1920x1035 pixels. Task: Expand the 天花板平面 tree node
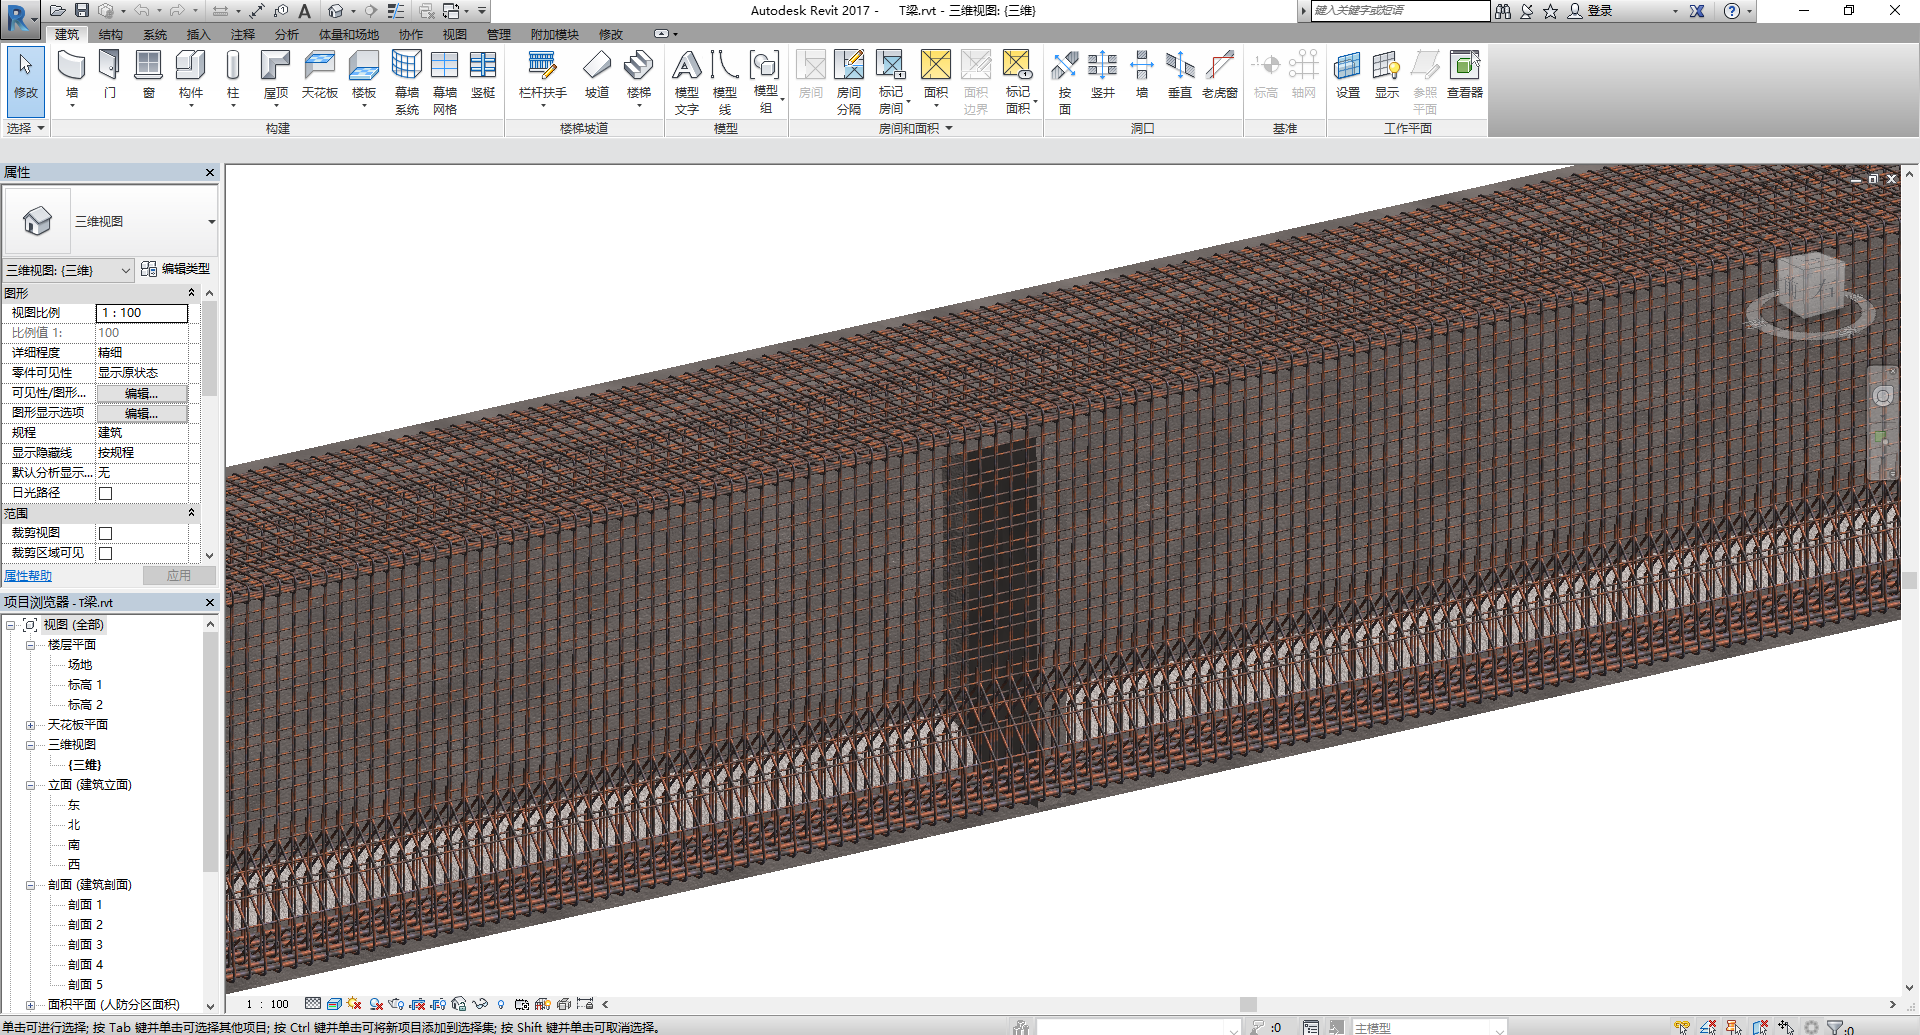tap(29, 724)
